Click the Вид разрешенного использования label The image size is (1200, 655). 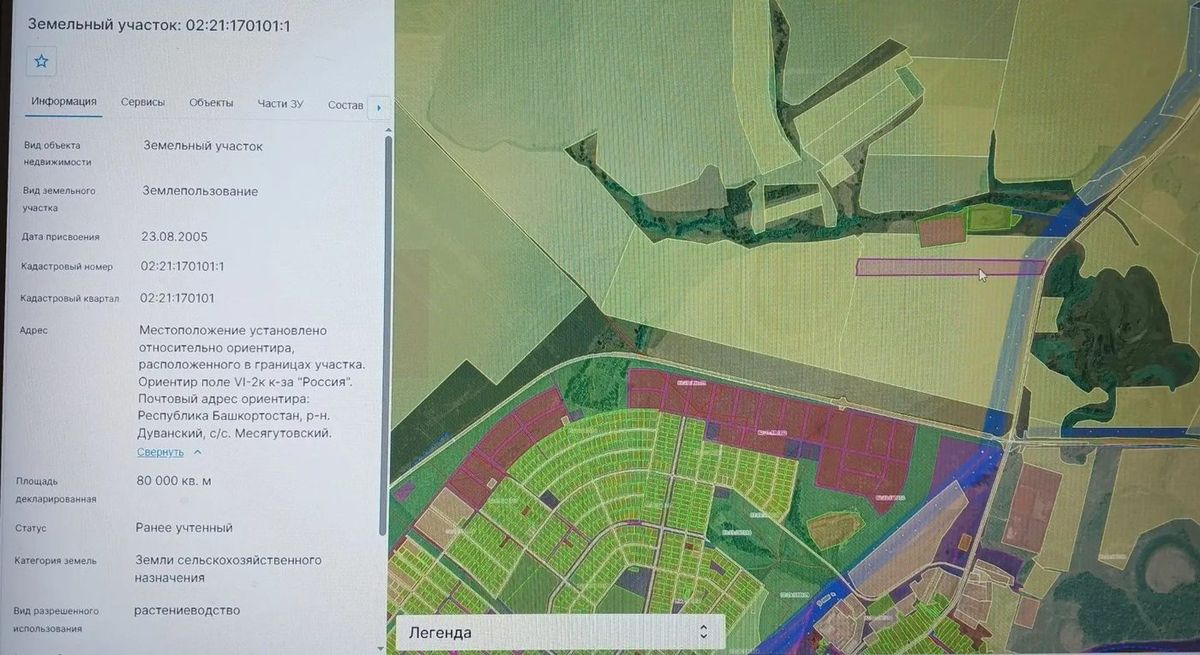(x=56, y=619)
